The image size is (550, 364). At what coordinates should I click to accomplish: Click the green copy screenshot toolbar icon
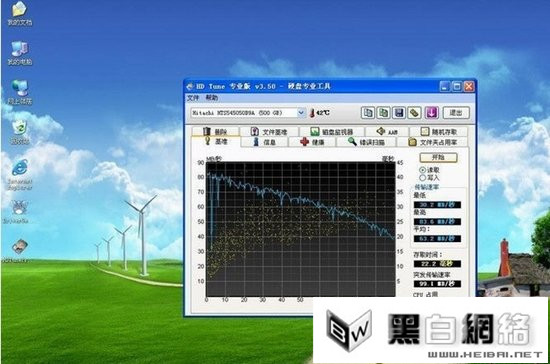[383, 113]
